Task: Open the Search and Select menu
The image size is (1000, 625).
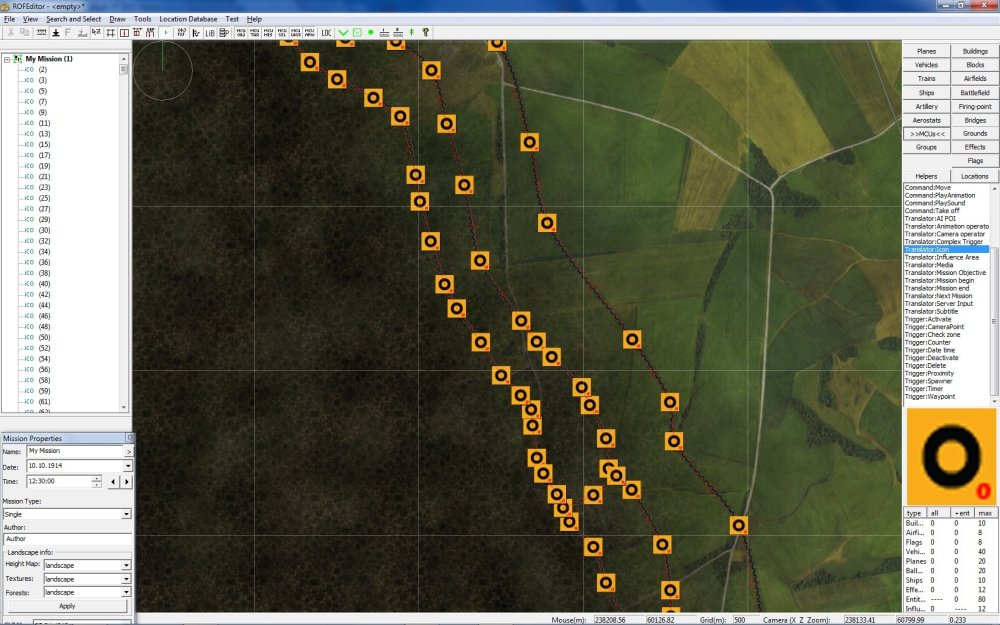Action: (74, 19)
